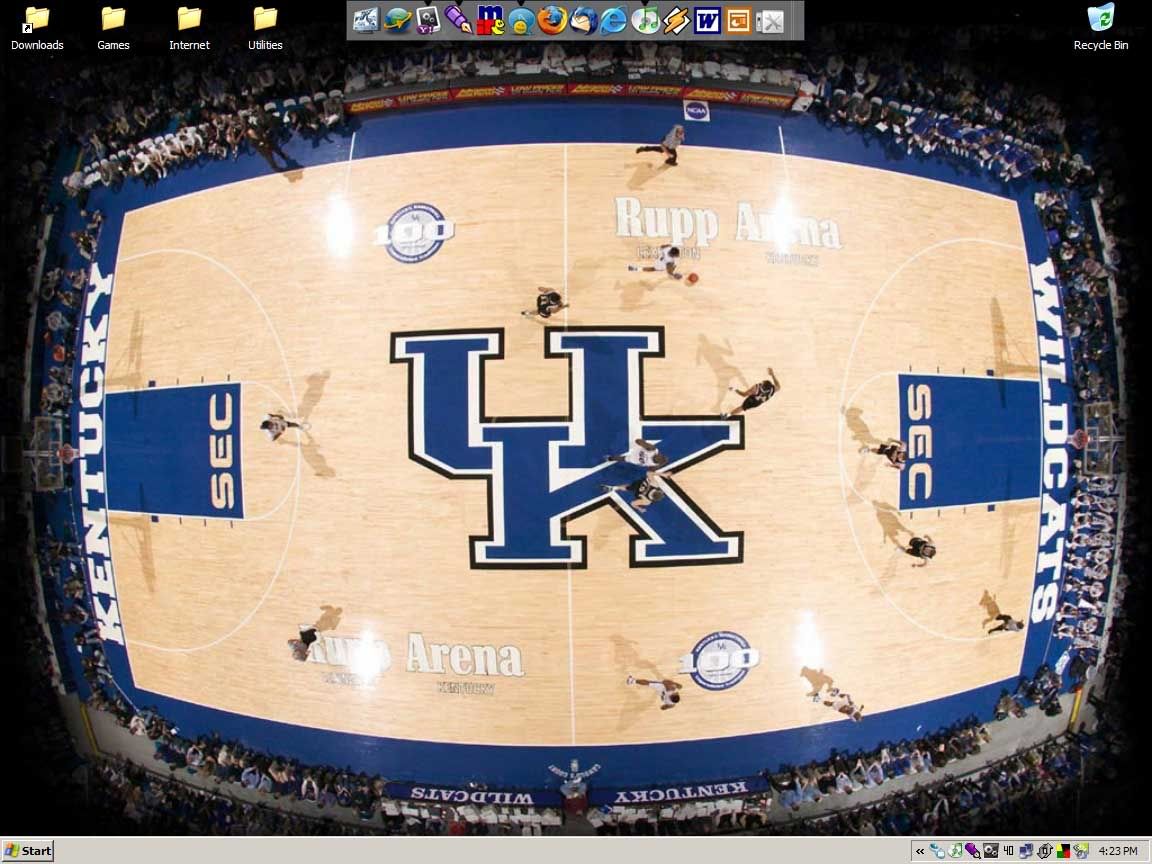Click the Start button
This screenshot has width=1152, height=864.
click(x=28, y=851)
